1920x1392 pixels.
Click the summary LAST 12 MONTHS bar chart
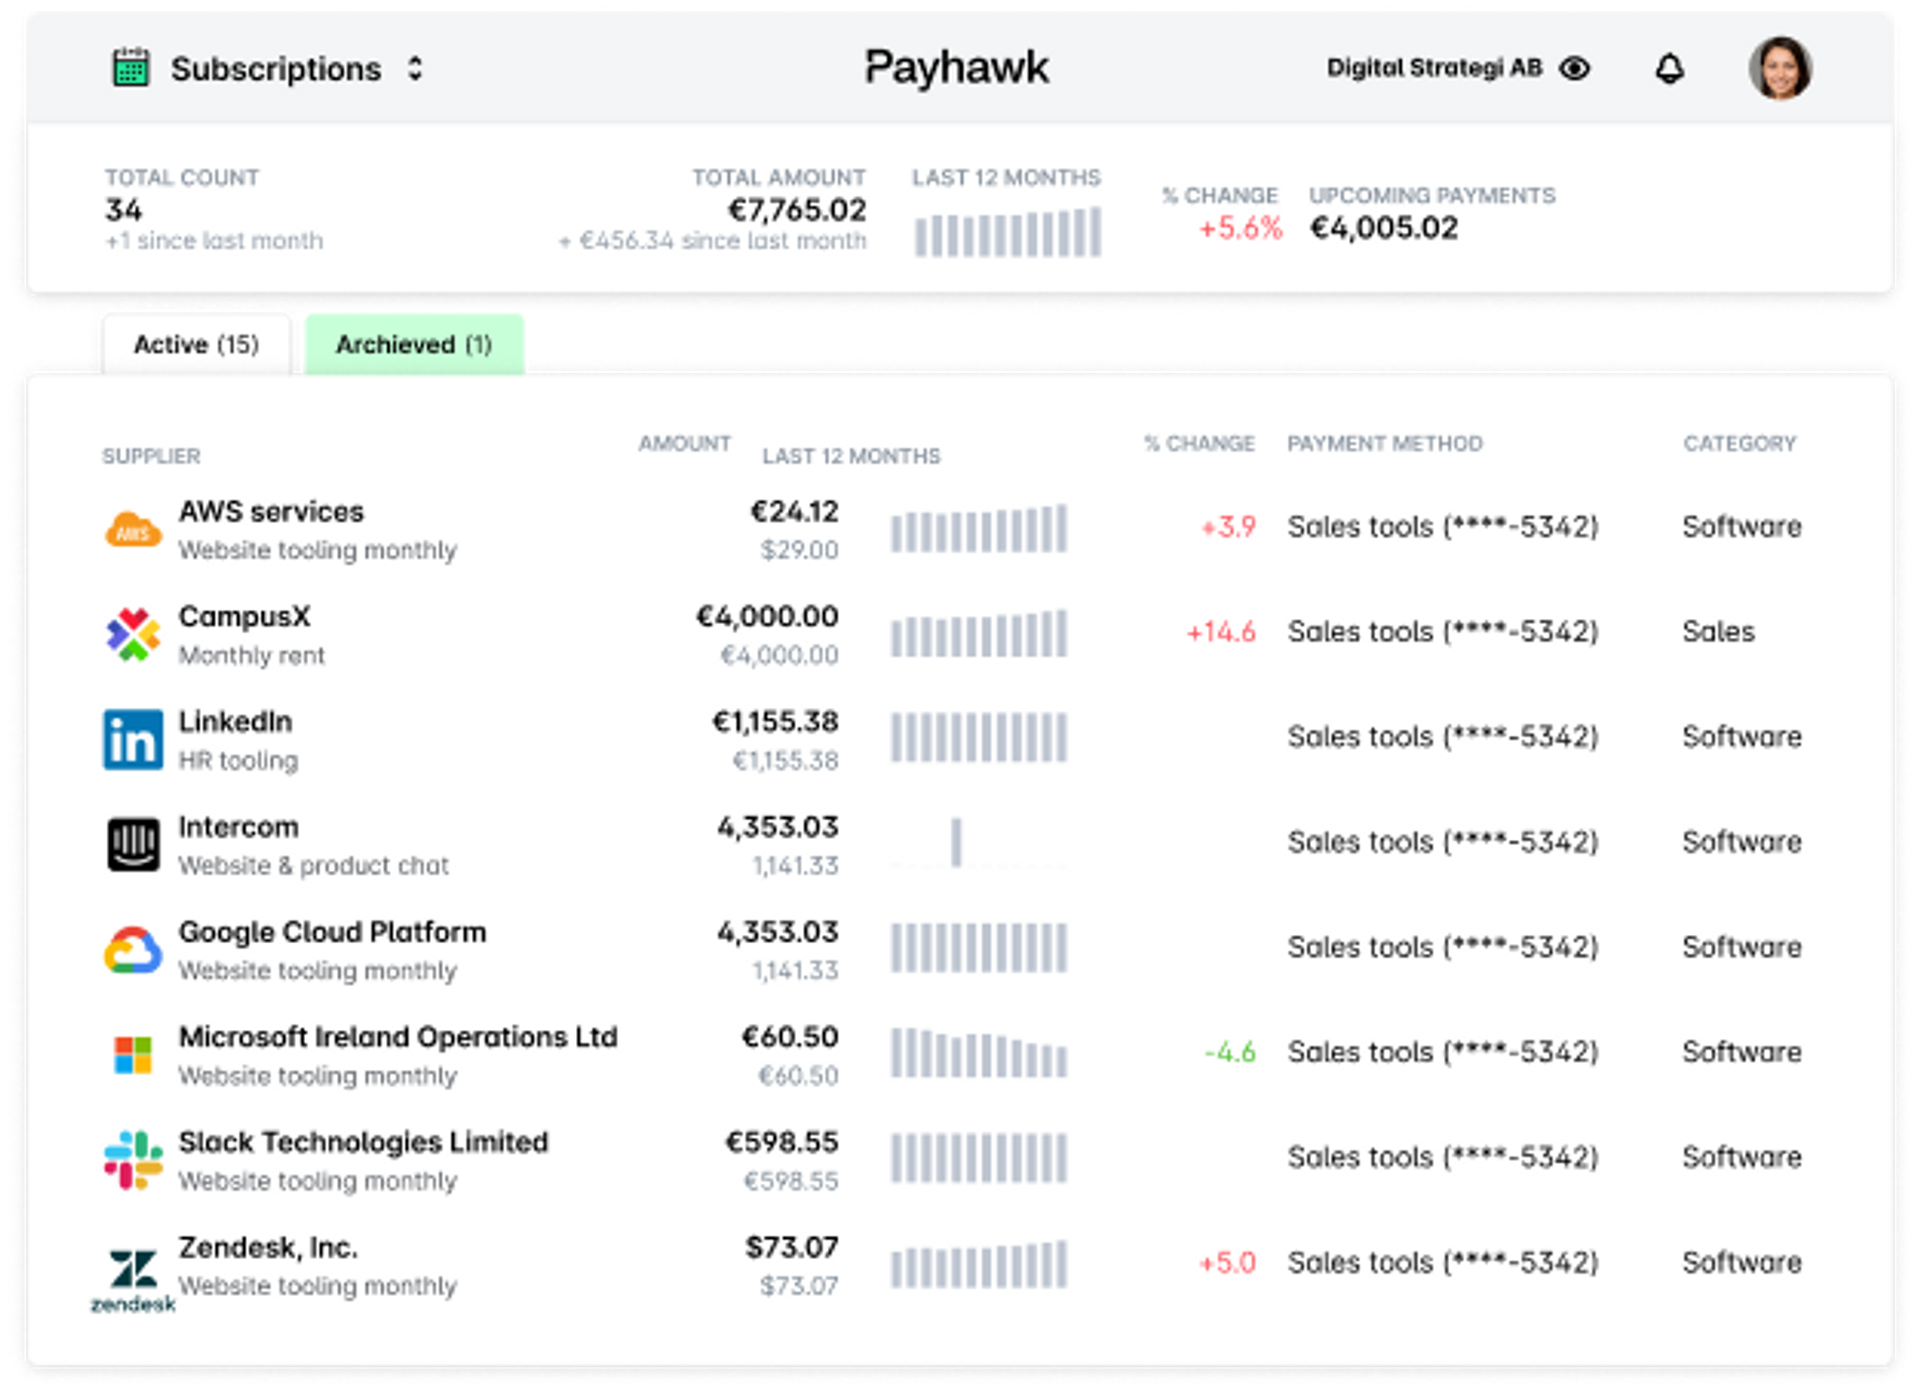[x=1008, y=232]
